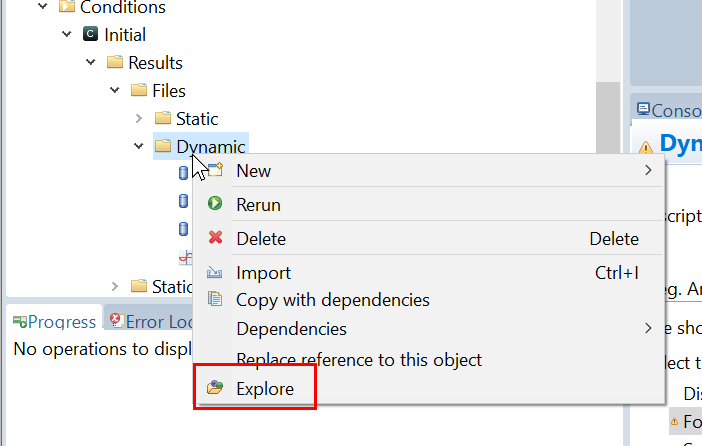Collapse the Dynamic folder node

[139, 147]
